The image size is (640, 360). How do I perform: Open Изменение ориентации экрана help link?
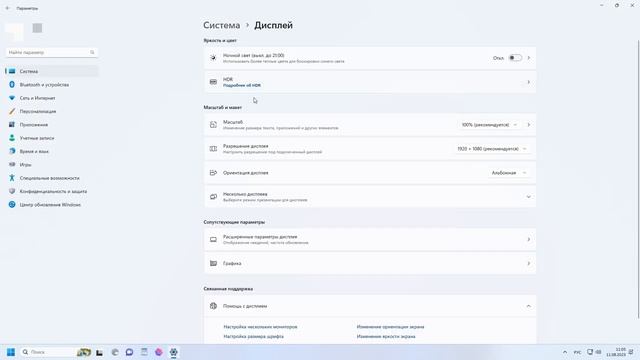coord(390,327)
